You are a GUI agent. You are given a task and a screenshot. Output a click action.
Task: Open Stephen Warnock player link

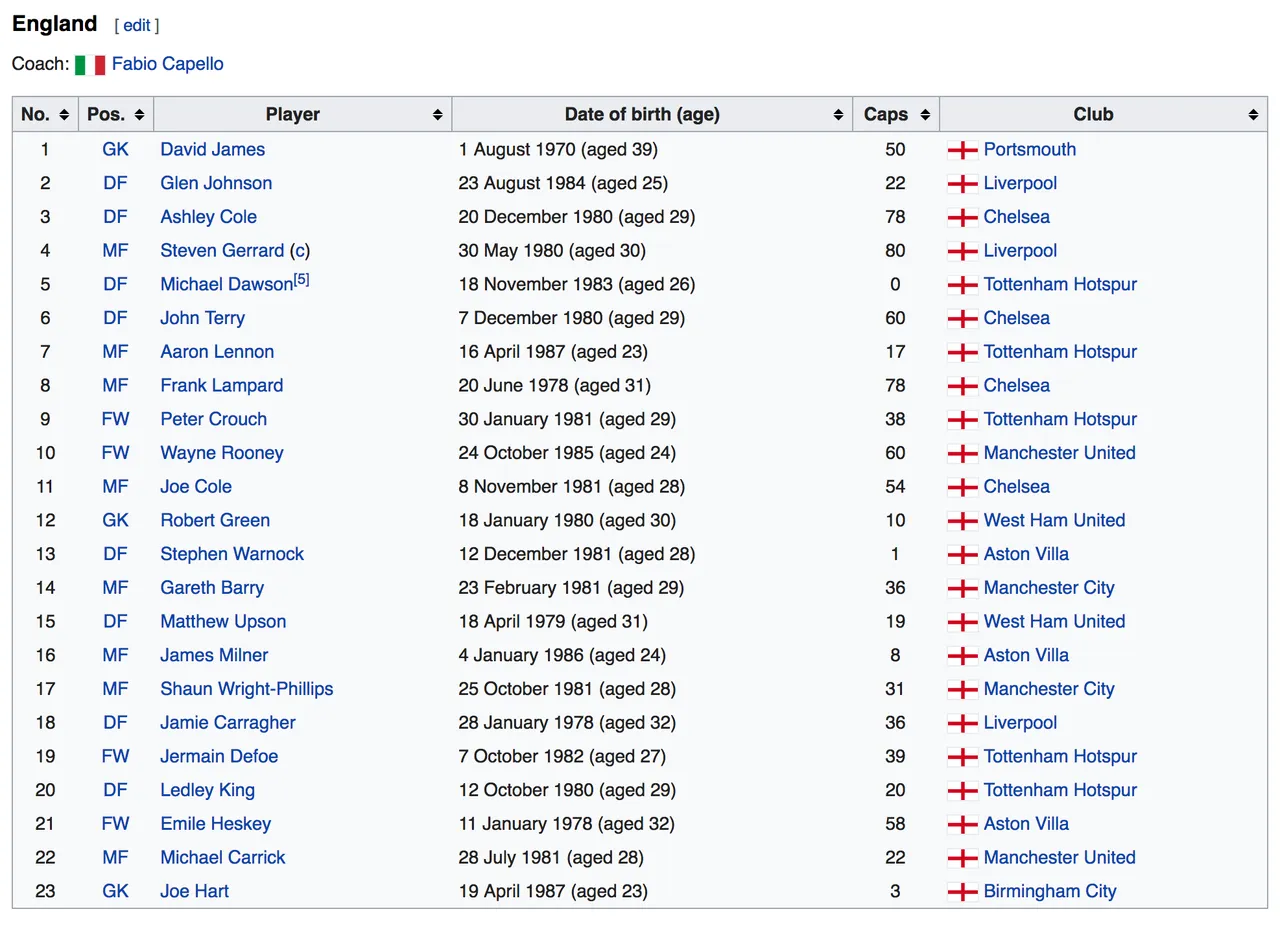tap(232, 554)
